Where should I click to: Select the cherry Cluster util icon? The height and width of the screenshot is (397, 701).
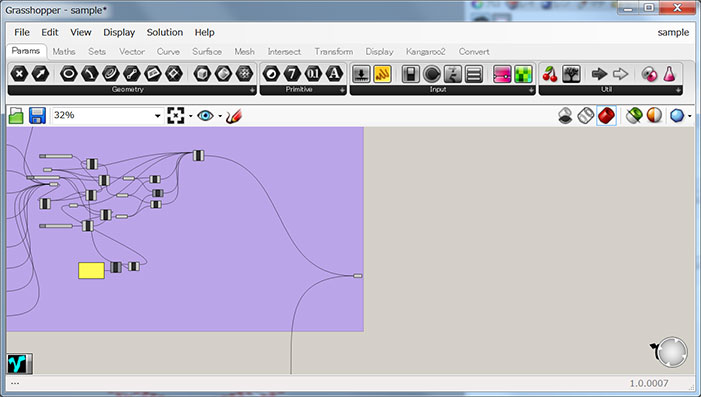pyautogui.click(x=550, y=74)
